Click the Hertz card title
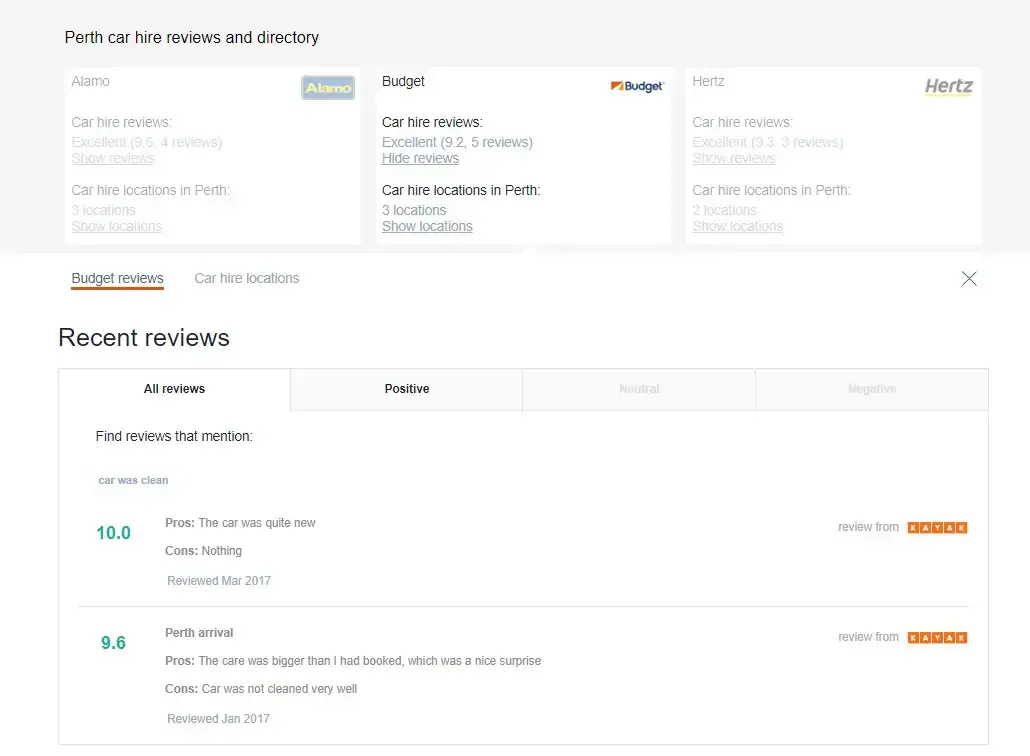This screenshot has height=756, width=1030. (708, 81)
